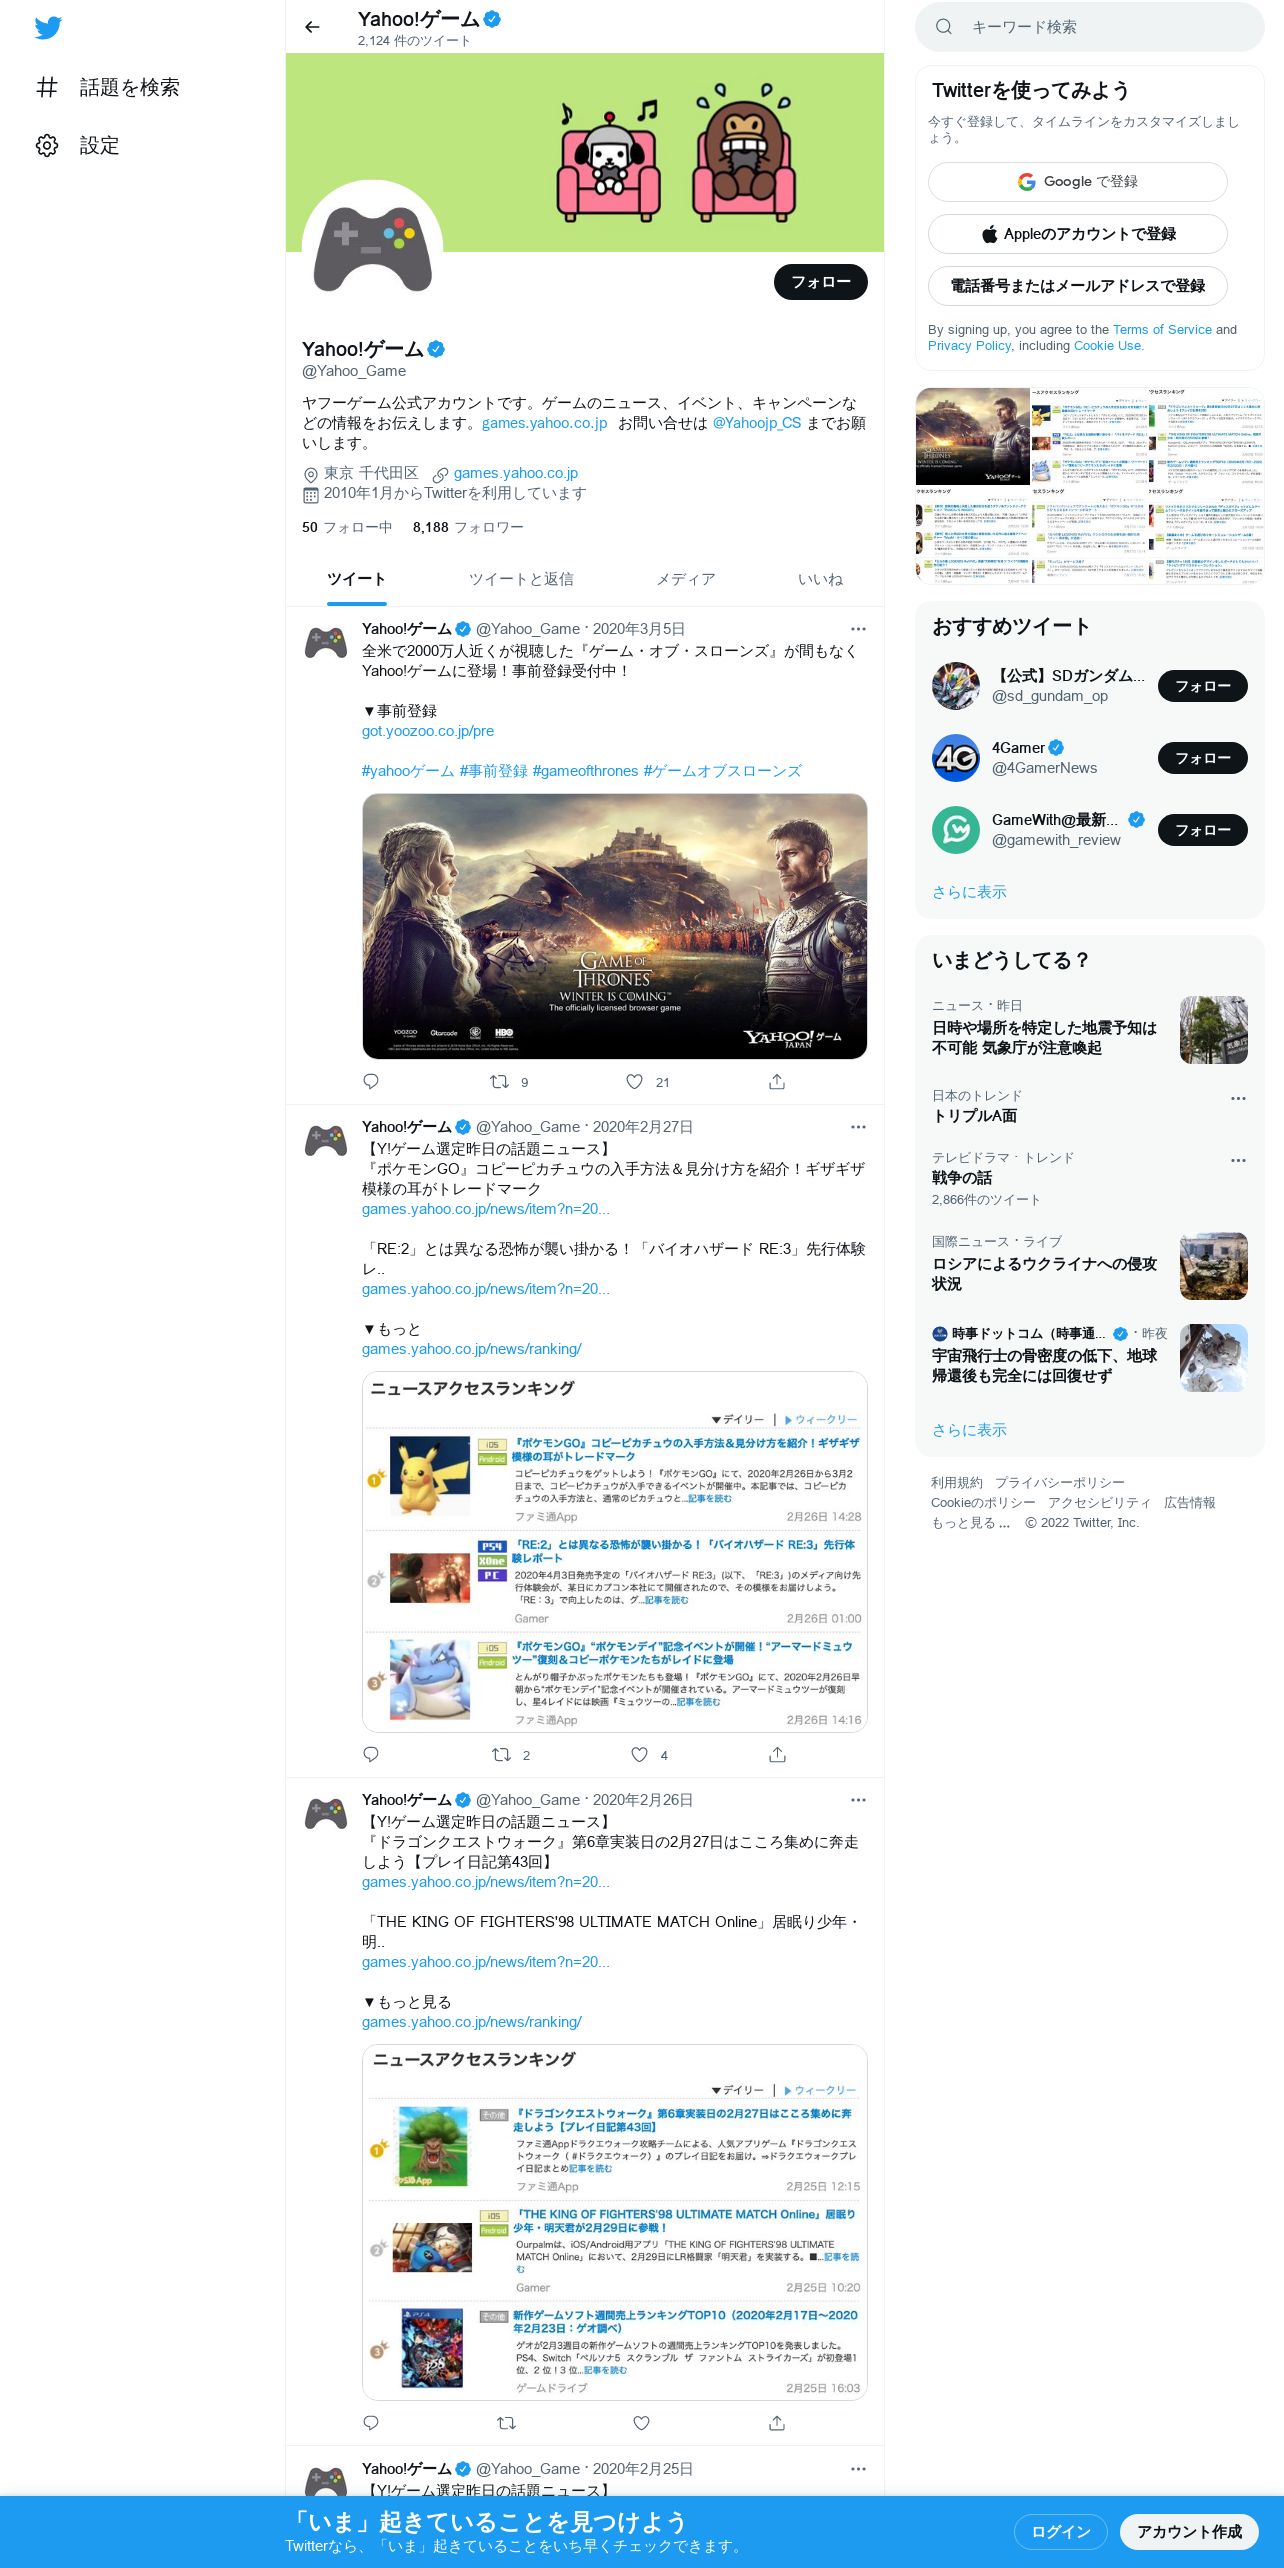View the 8,188 フォロワー list
The width and height of the screenshot is (1284, 2568).
468,528
